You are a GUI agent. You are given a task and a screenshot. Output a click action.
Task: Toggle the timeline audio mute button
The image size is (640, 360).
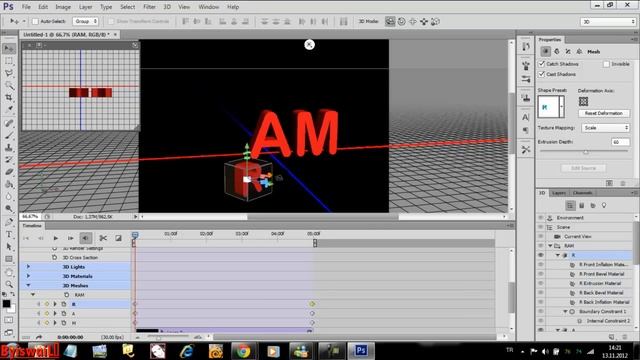point(85,238)
